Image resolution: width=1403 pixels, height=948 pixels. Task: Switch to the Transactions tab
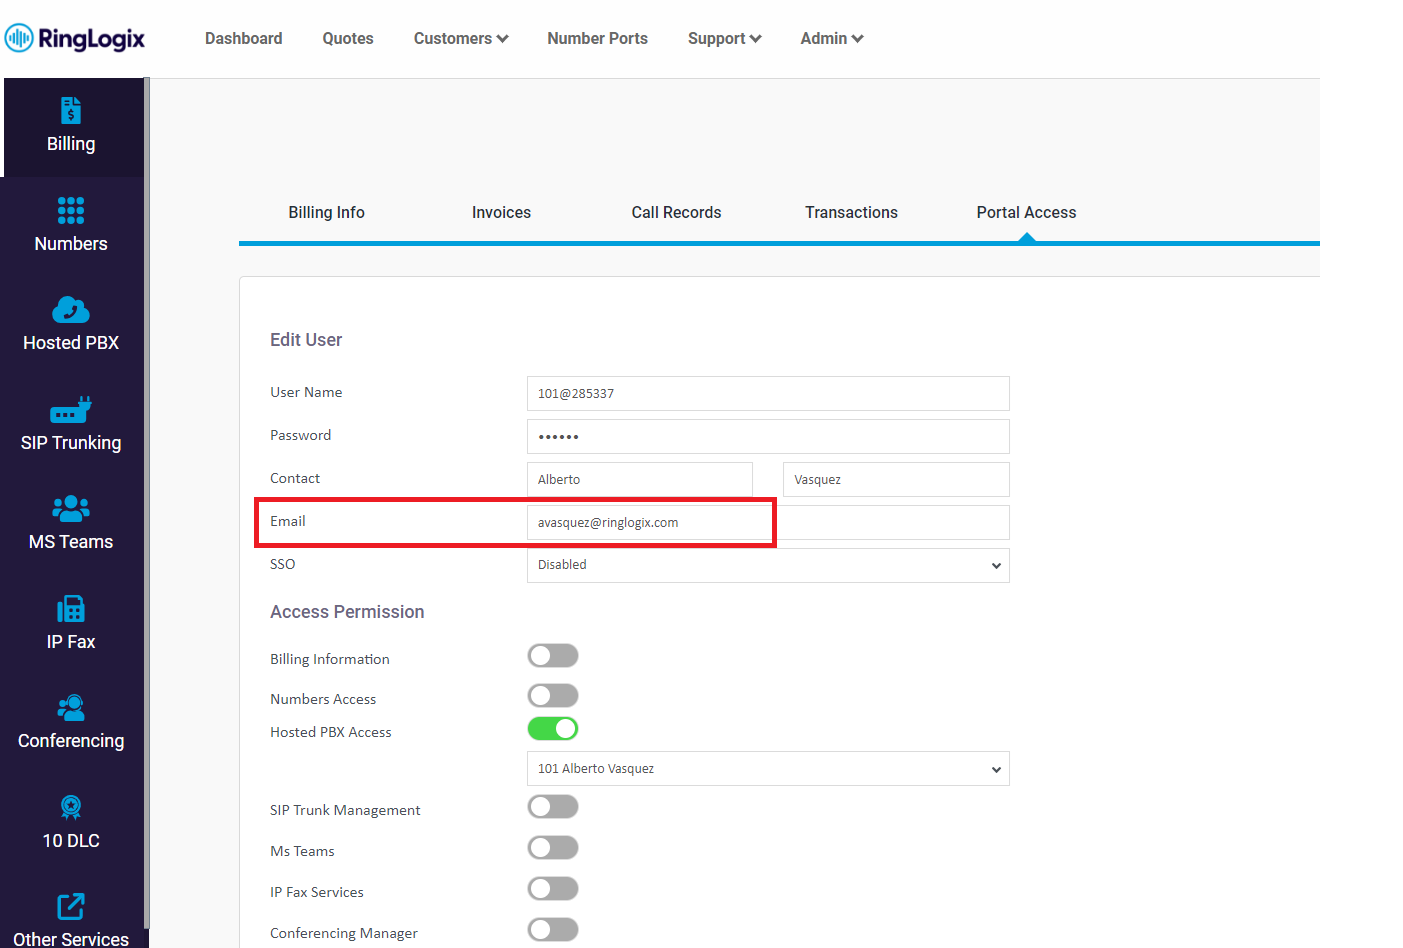pyautogui.click(x=852, y=212)
